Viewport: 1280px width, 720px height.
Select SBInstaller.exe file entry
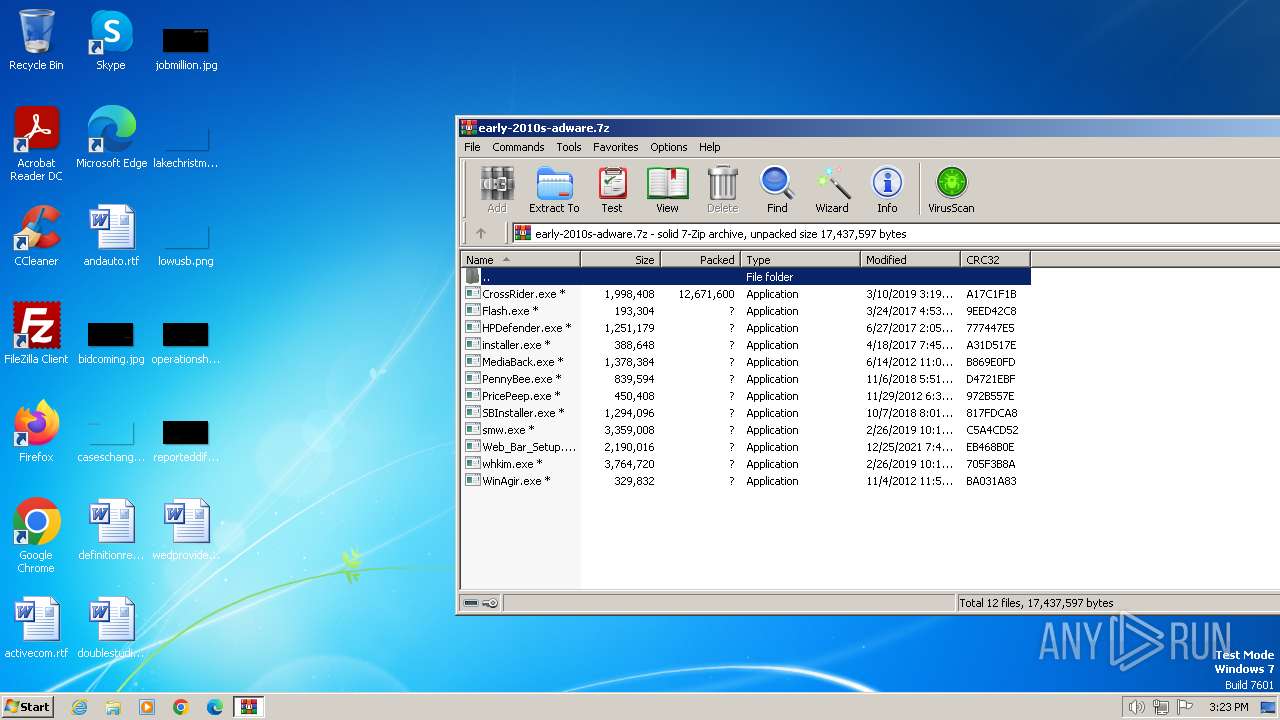(x=745, y=413)
